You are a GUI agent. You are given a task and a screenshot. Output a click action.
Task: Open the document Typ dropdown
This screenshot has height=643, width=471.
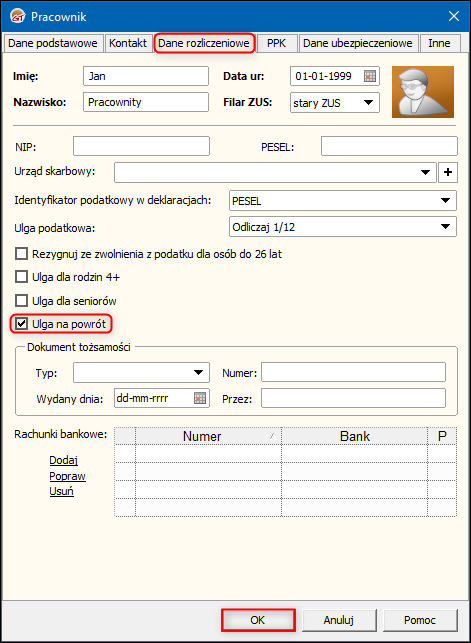click(x=198, y=372)
